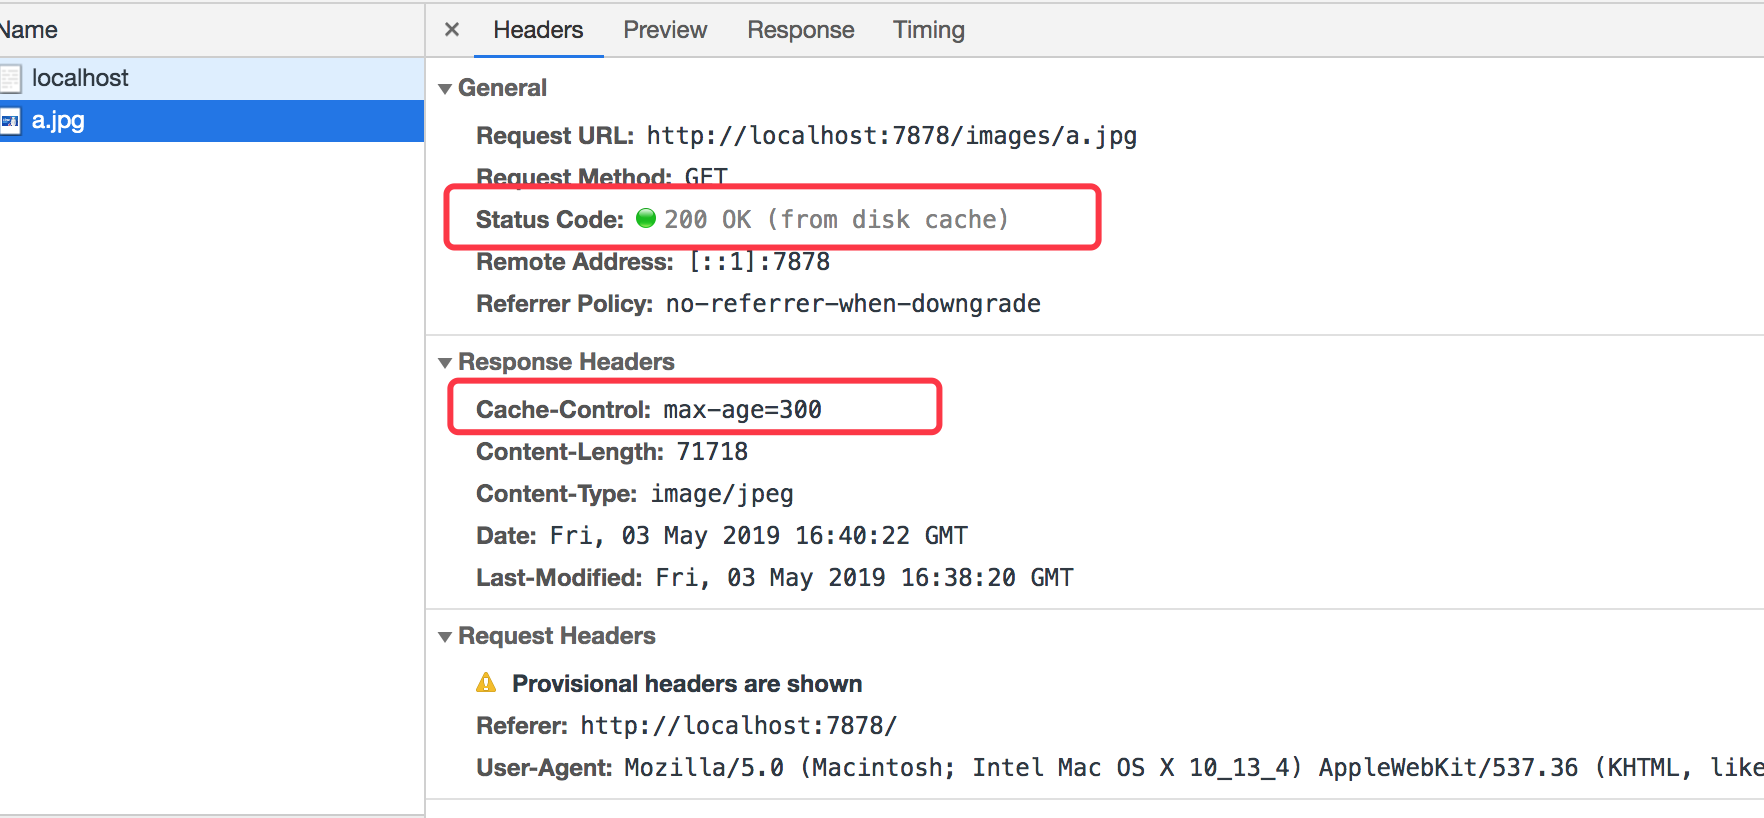Viewport: 1764px width, 818px height.
Task: Collapse the Response Headers section
Action: pyautogui.click(x=445, y=363)
